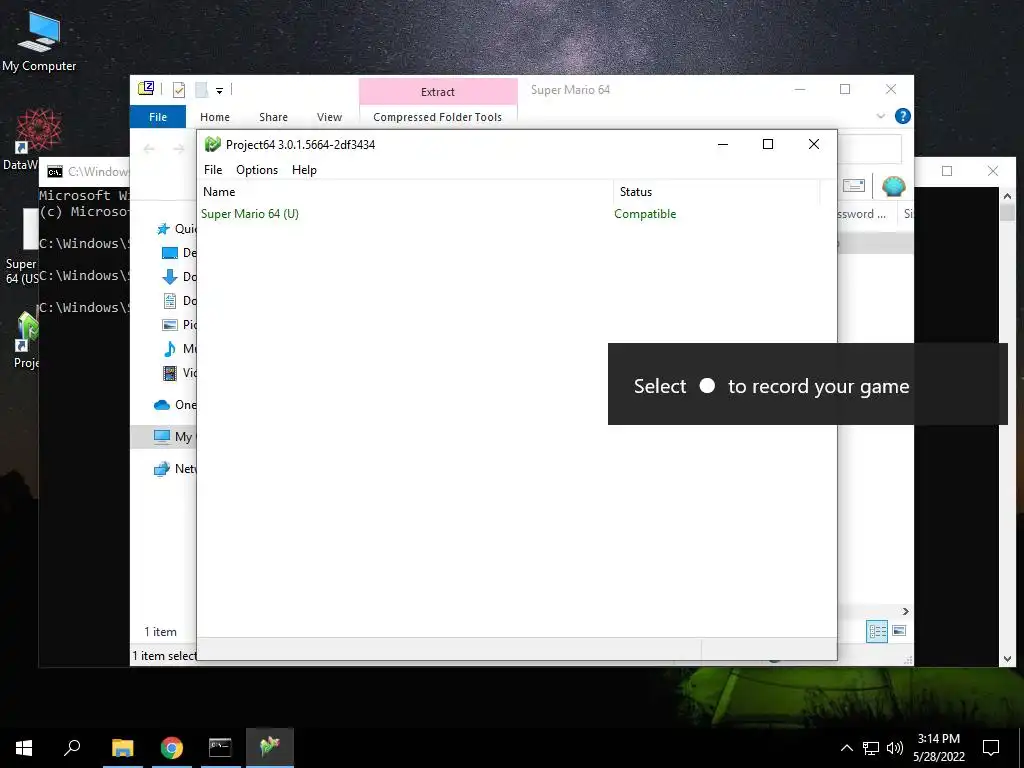Screen dimensions: 1024x768
Task: Select Videos film icon in navigation pane
Action: coord(170,373)
